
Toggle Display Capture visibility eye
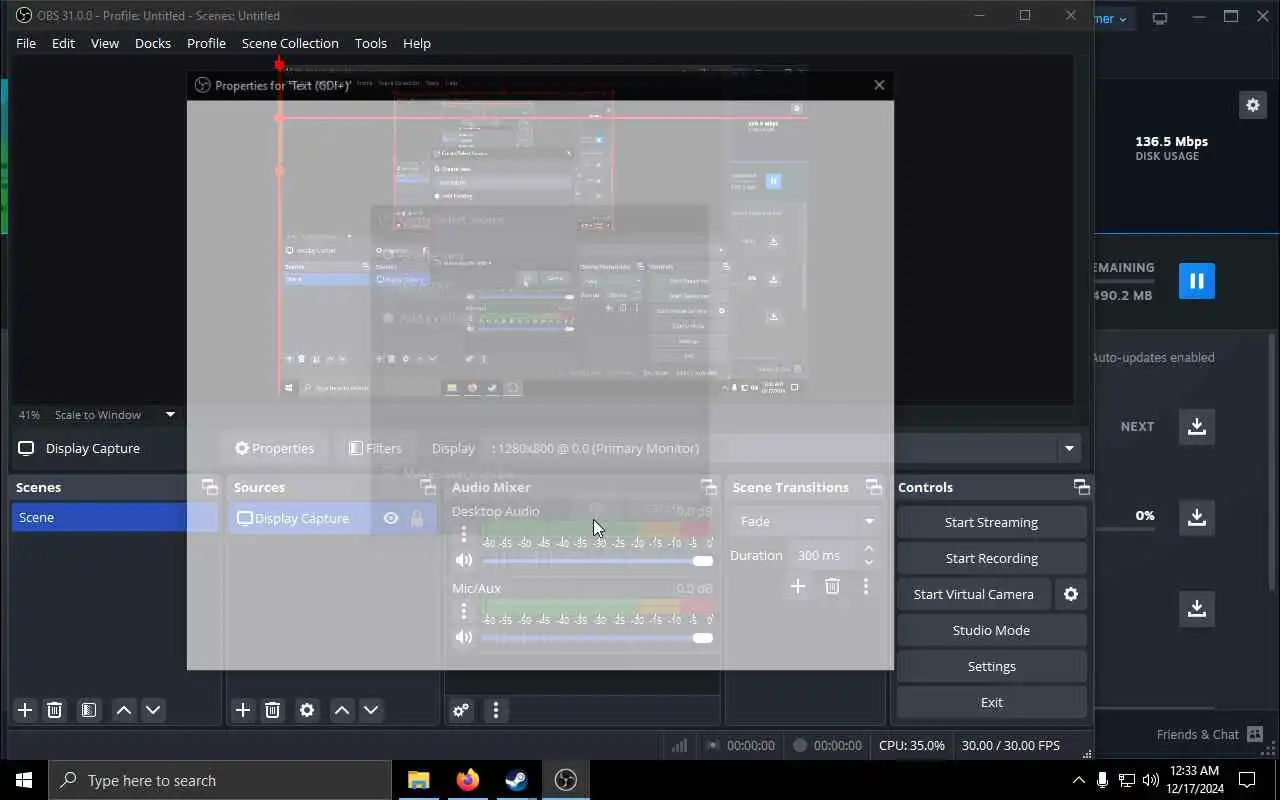pos(391,518)
